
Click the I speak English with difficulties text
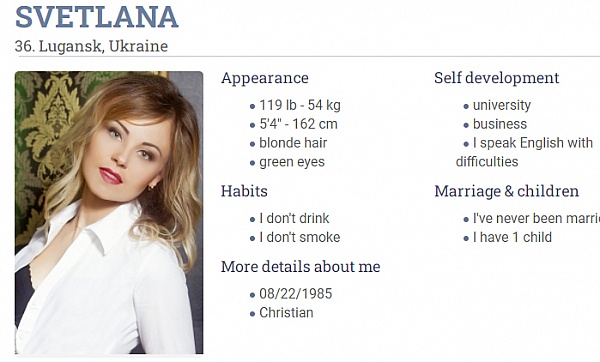pos(524,152)
